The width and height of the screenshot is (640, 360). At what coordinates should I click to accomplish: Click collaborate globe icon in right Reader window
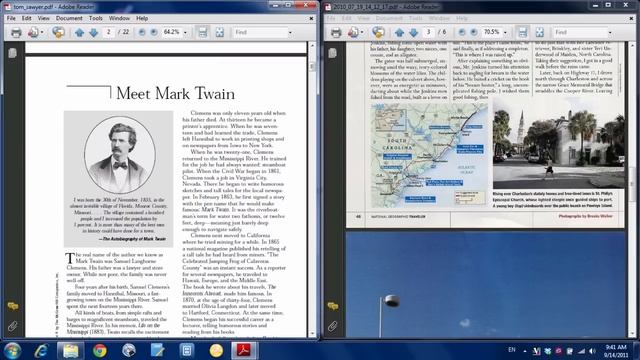coord(378,32)
